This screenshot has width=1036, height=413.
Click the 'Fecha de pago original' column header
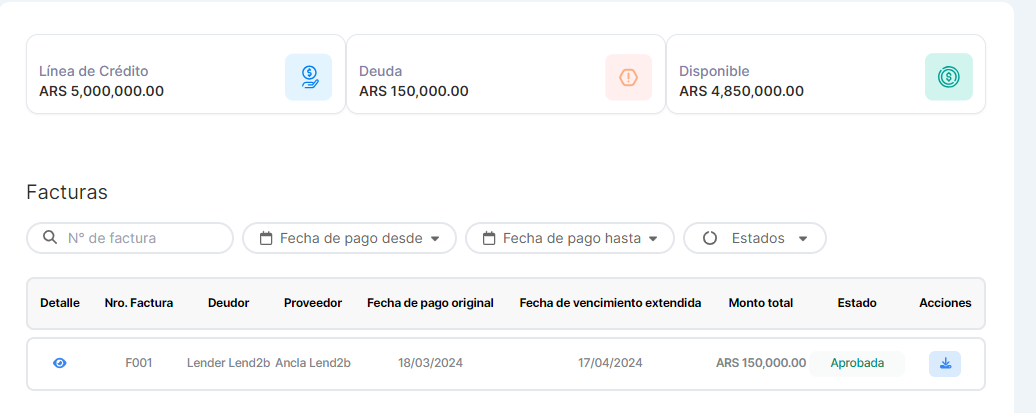pyautogui.click(x=430, y=303)
